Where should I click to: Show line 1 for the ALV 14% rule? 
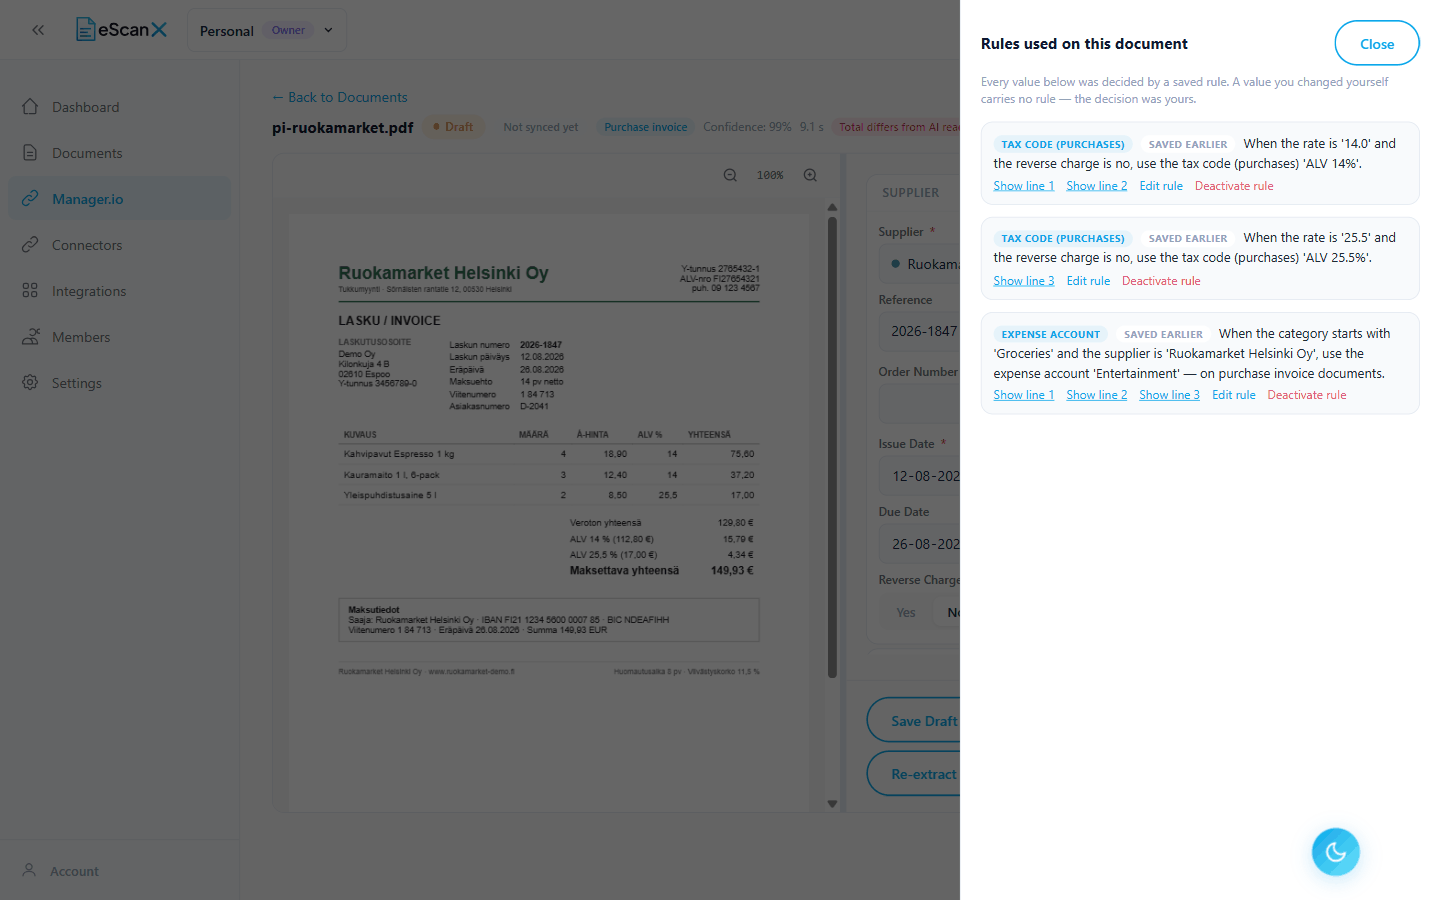click(x=1024, y=186)
